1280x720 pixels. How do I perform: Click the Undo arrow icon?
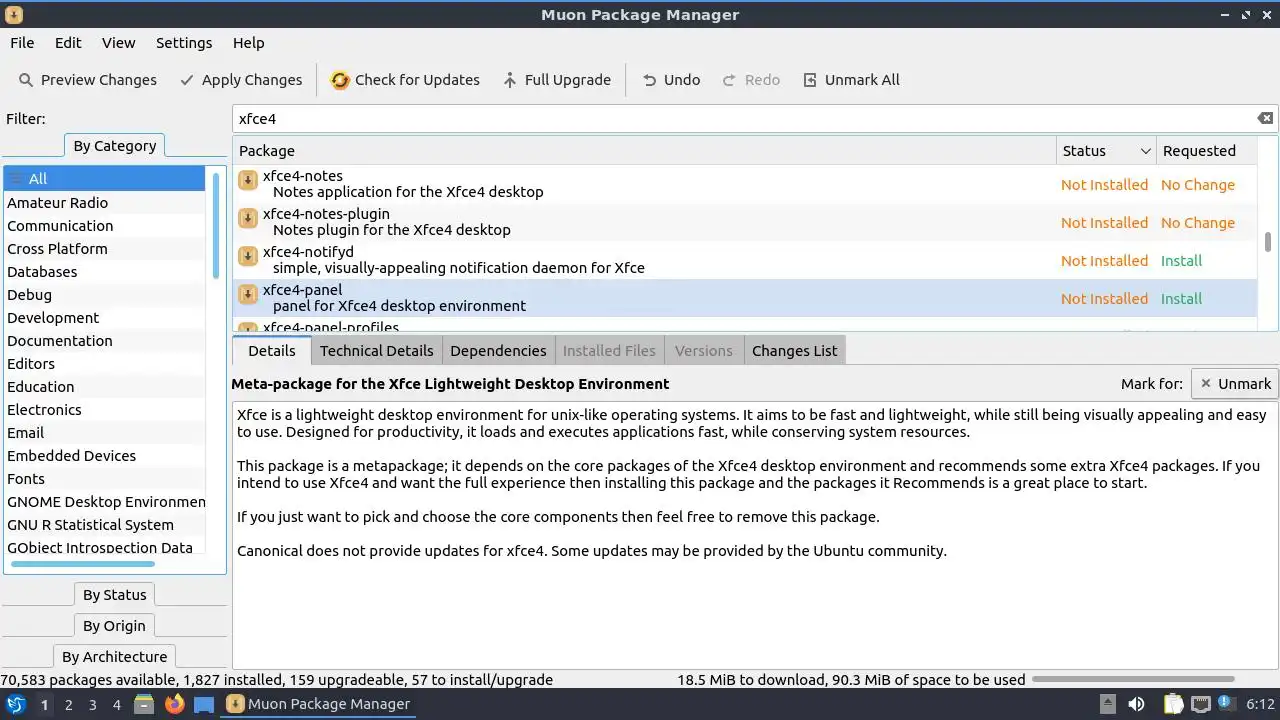(650, 80)
